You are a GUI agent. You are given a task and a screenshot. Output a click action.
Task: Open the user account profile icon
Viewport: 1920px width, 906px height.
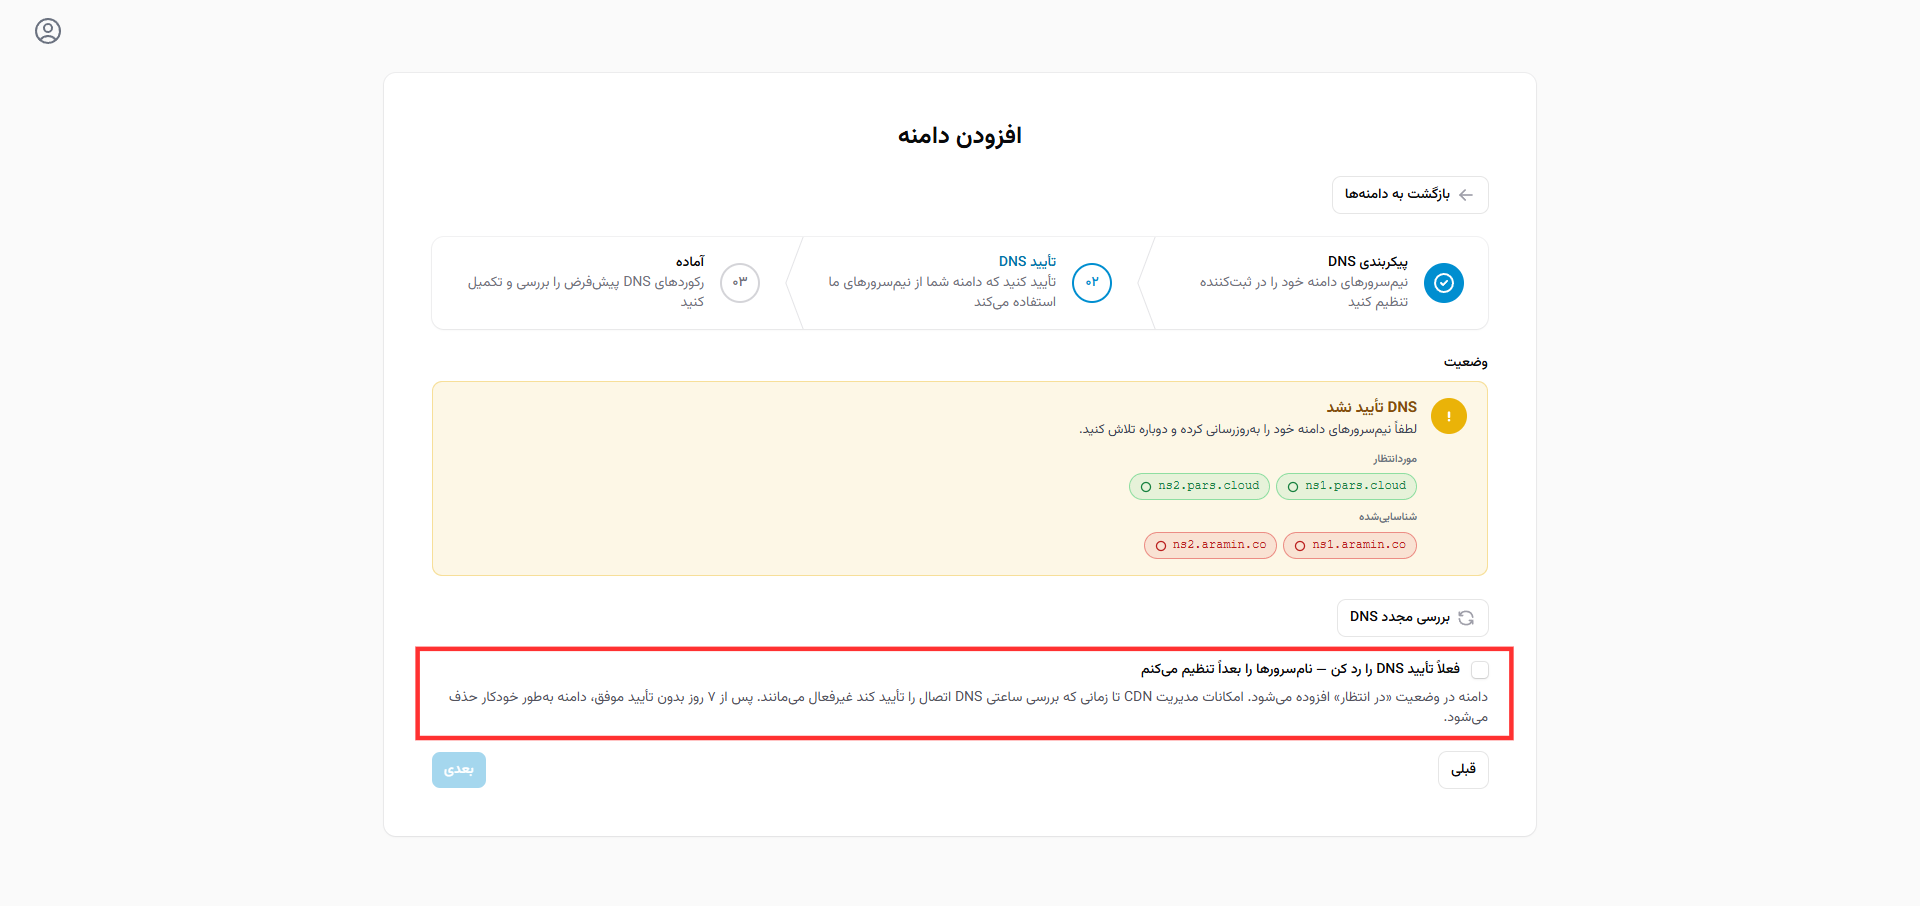[48, 31]
